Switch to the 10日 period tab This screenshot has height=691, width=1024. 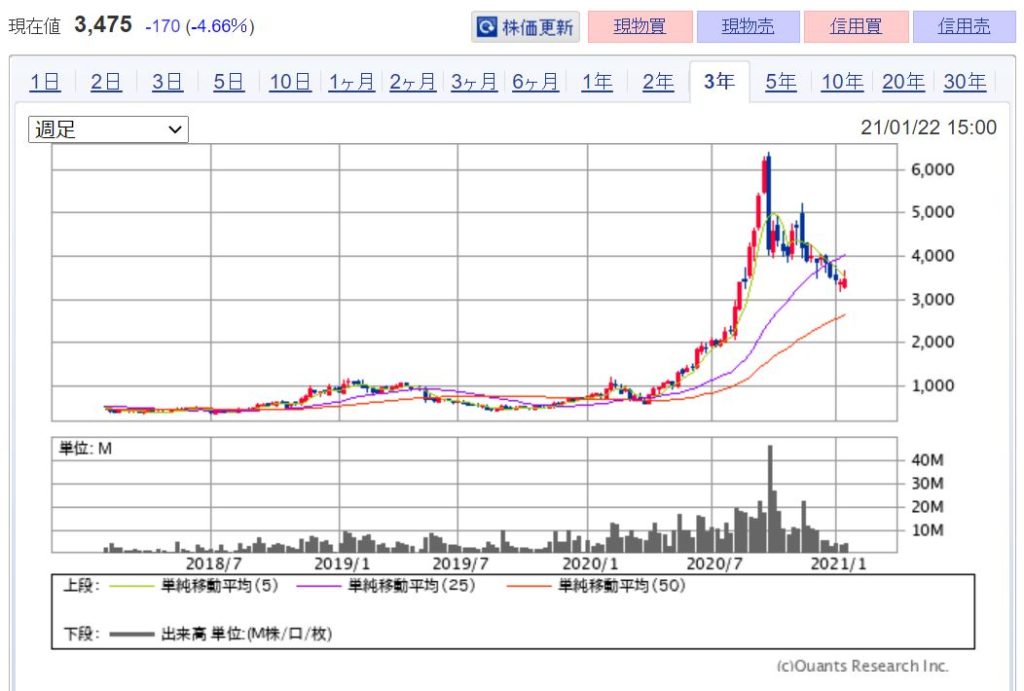pyautogui.click(x=290, y=82)
